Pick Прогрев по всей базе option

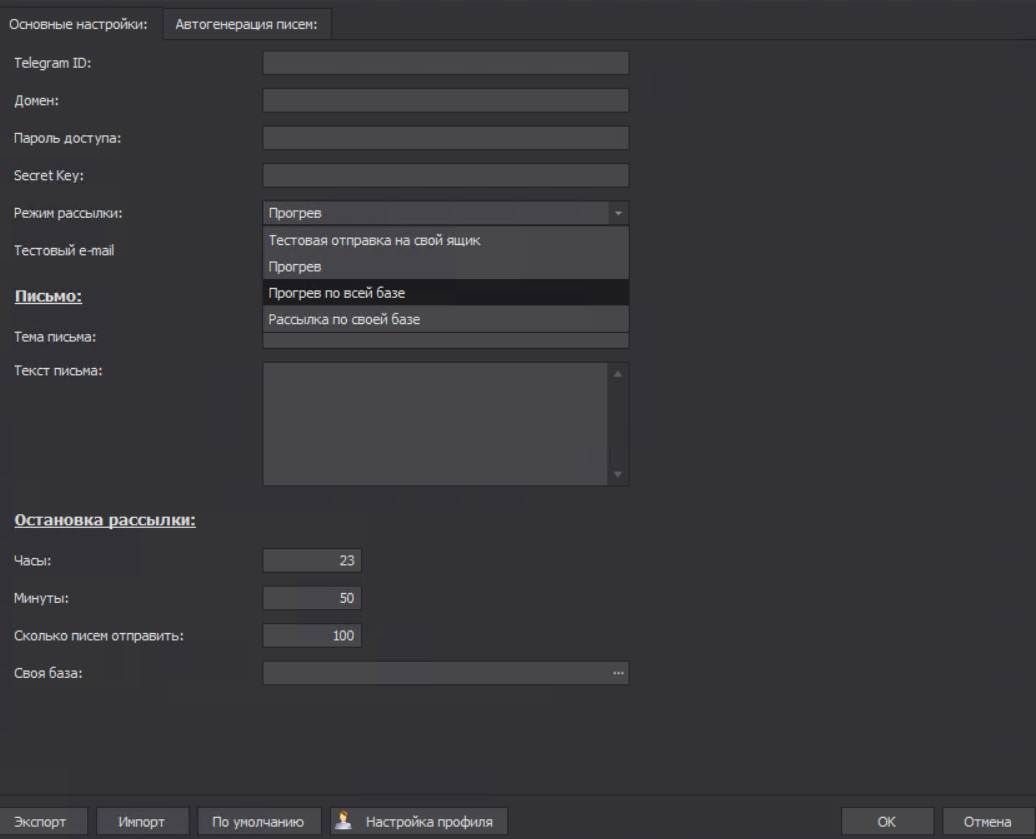pos(446,293)
